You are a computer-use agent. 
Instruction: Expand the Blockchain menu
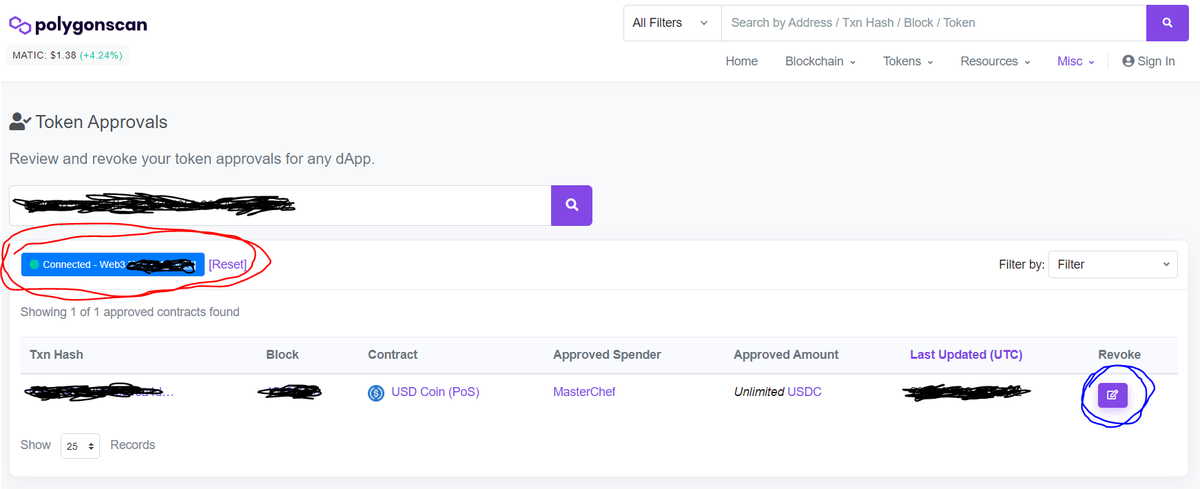coord(820,61)
